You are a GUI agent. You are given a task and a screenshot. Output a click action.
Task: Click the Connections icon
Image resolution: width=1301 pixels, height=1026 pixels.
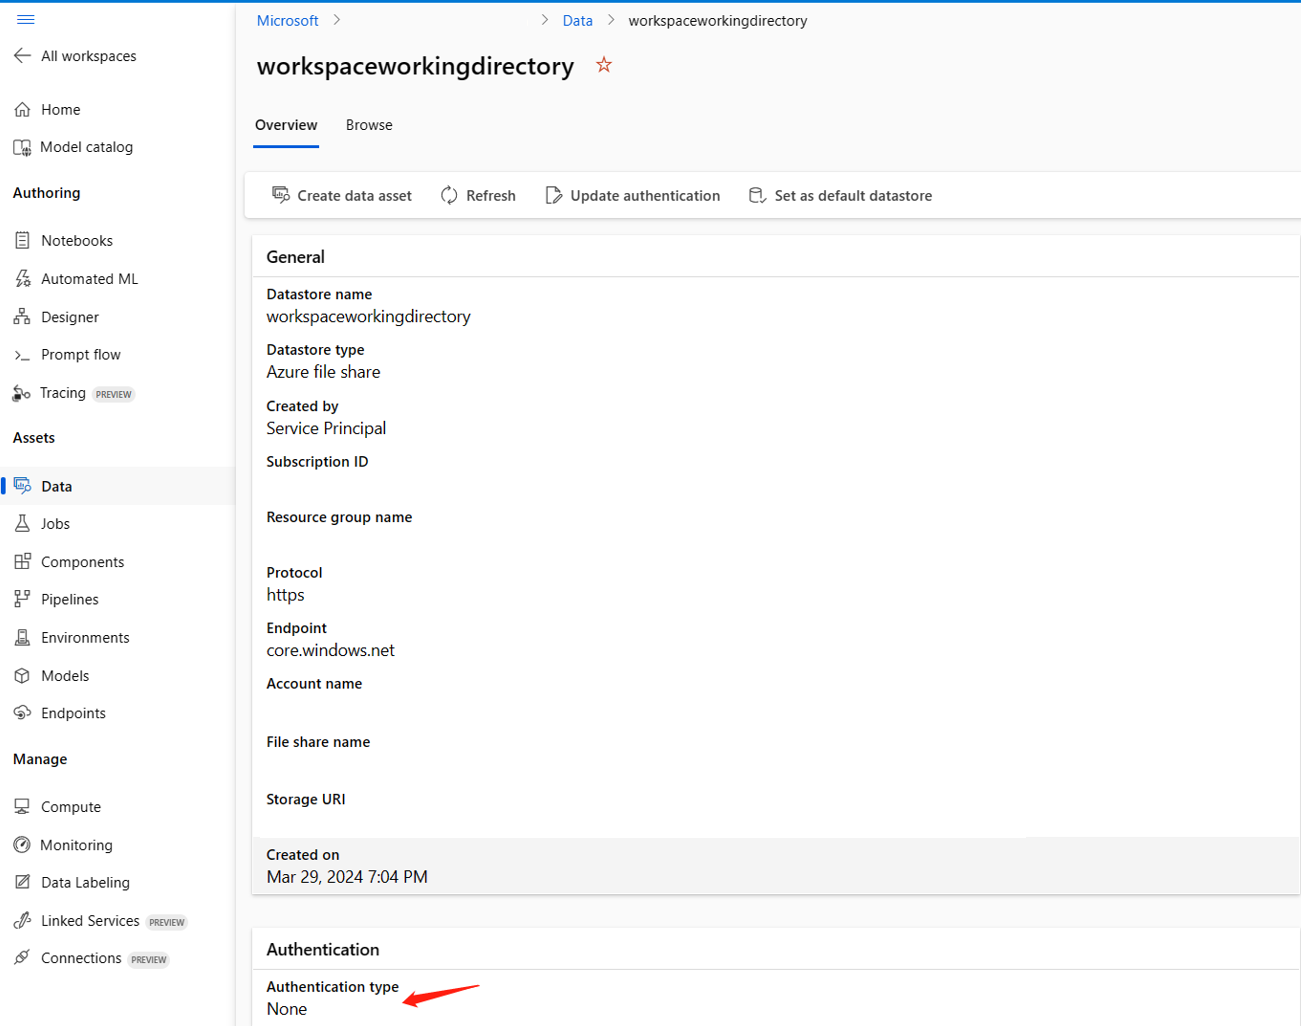[22, 958]
